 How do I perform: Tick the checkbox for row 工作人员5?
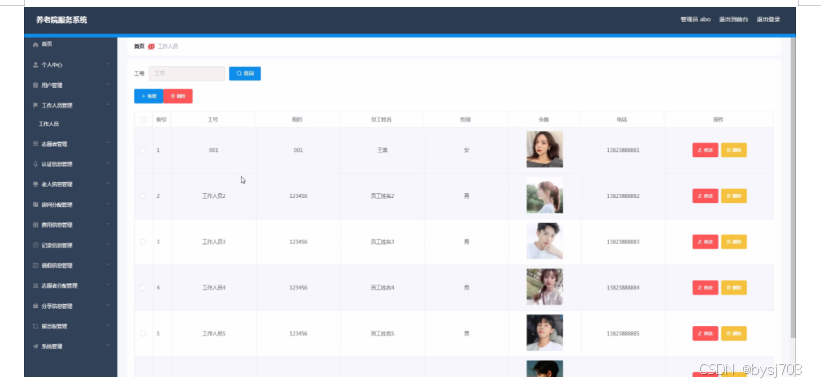pyautogui.click(x=143, y=334)
